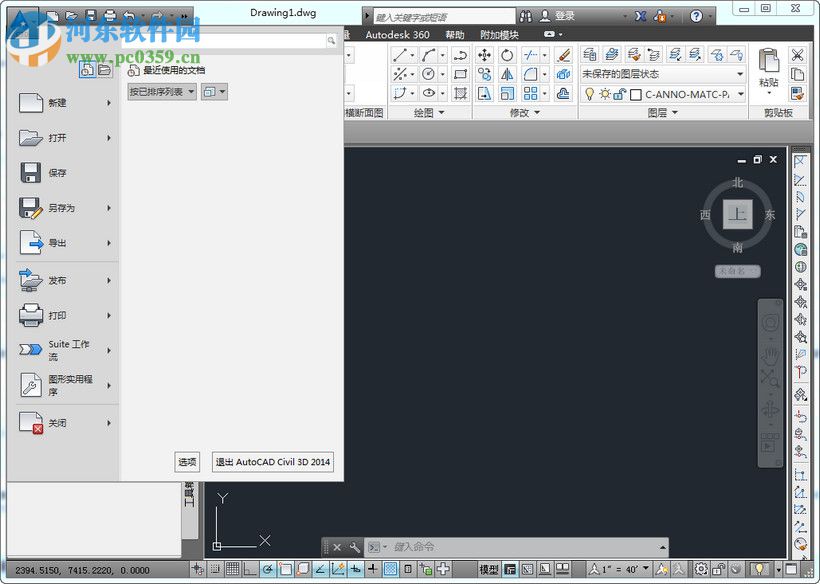This screenshot has height=584, width=820.
Task: Select the Move tool in Modify panel
Action: pyautogui.click(x=484, y=55)
